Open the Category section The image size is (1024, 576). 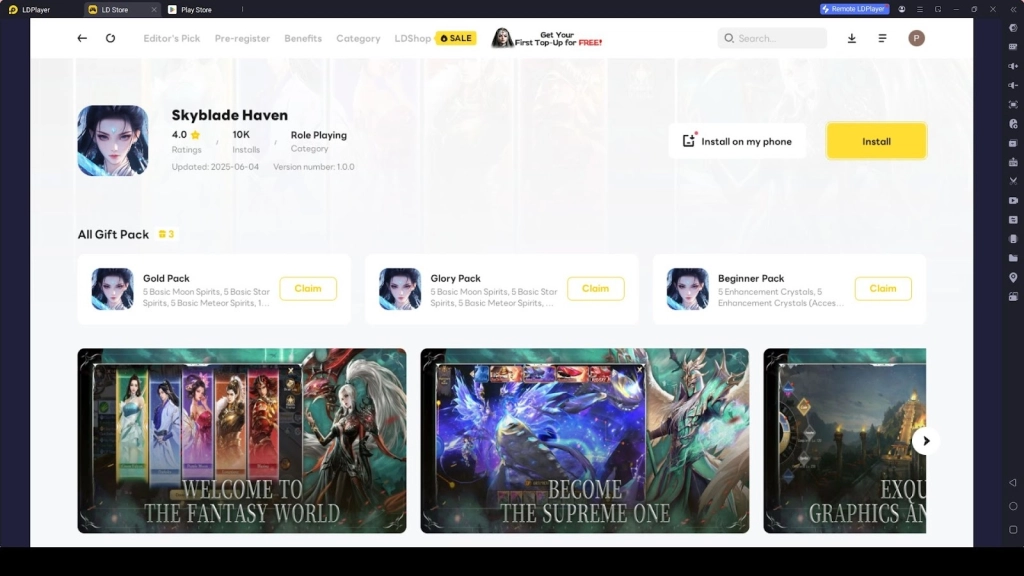point(358,38)
